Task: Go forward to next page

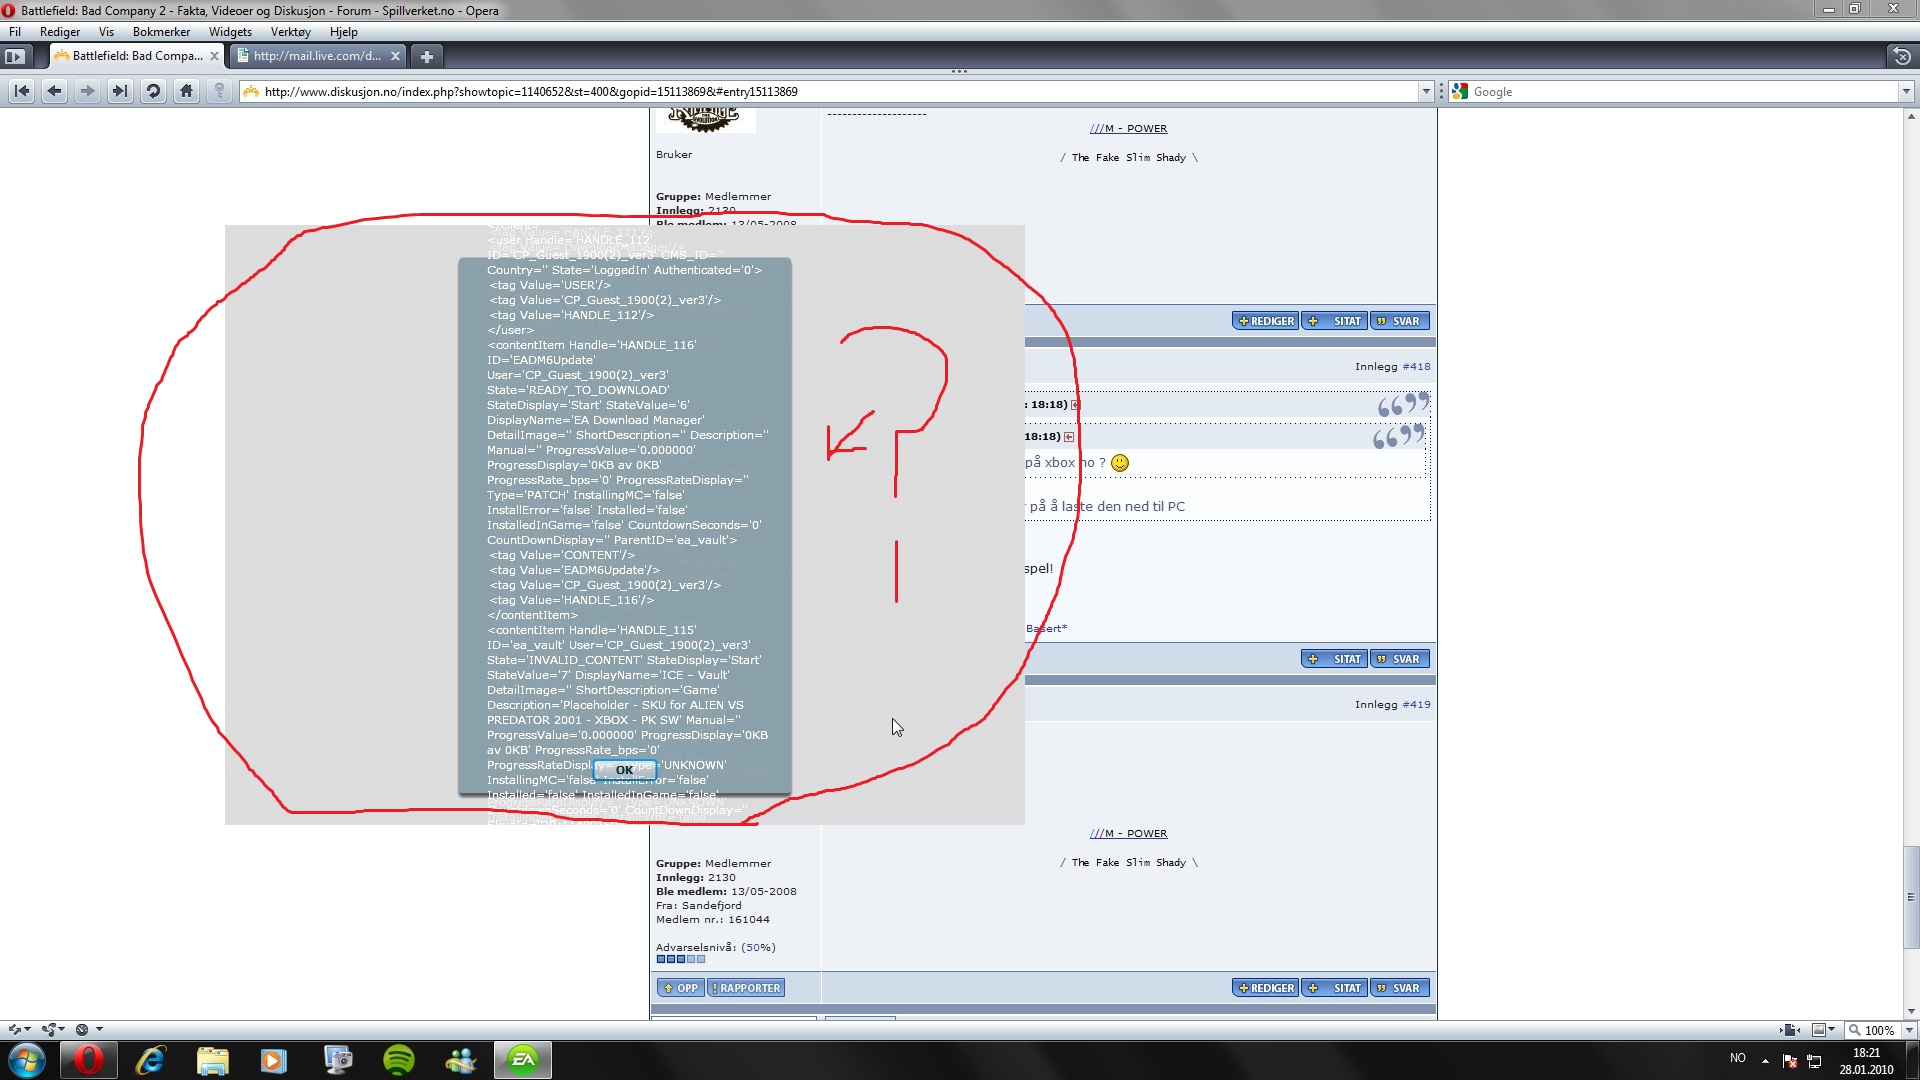Action: click(x=88, y=91)
